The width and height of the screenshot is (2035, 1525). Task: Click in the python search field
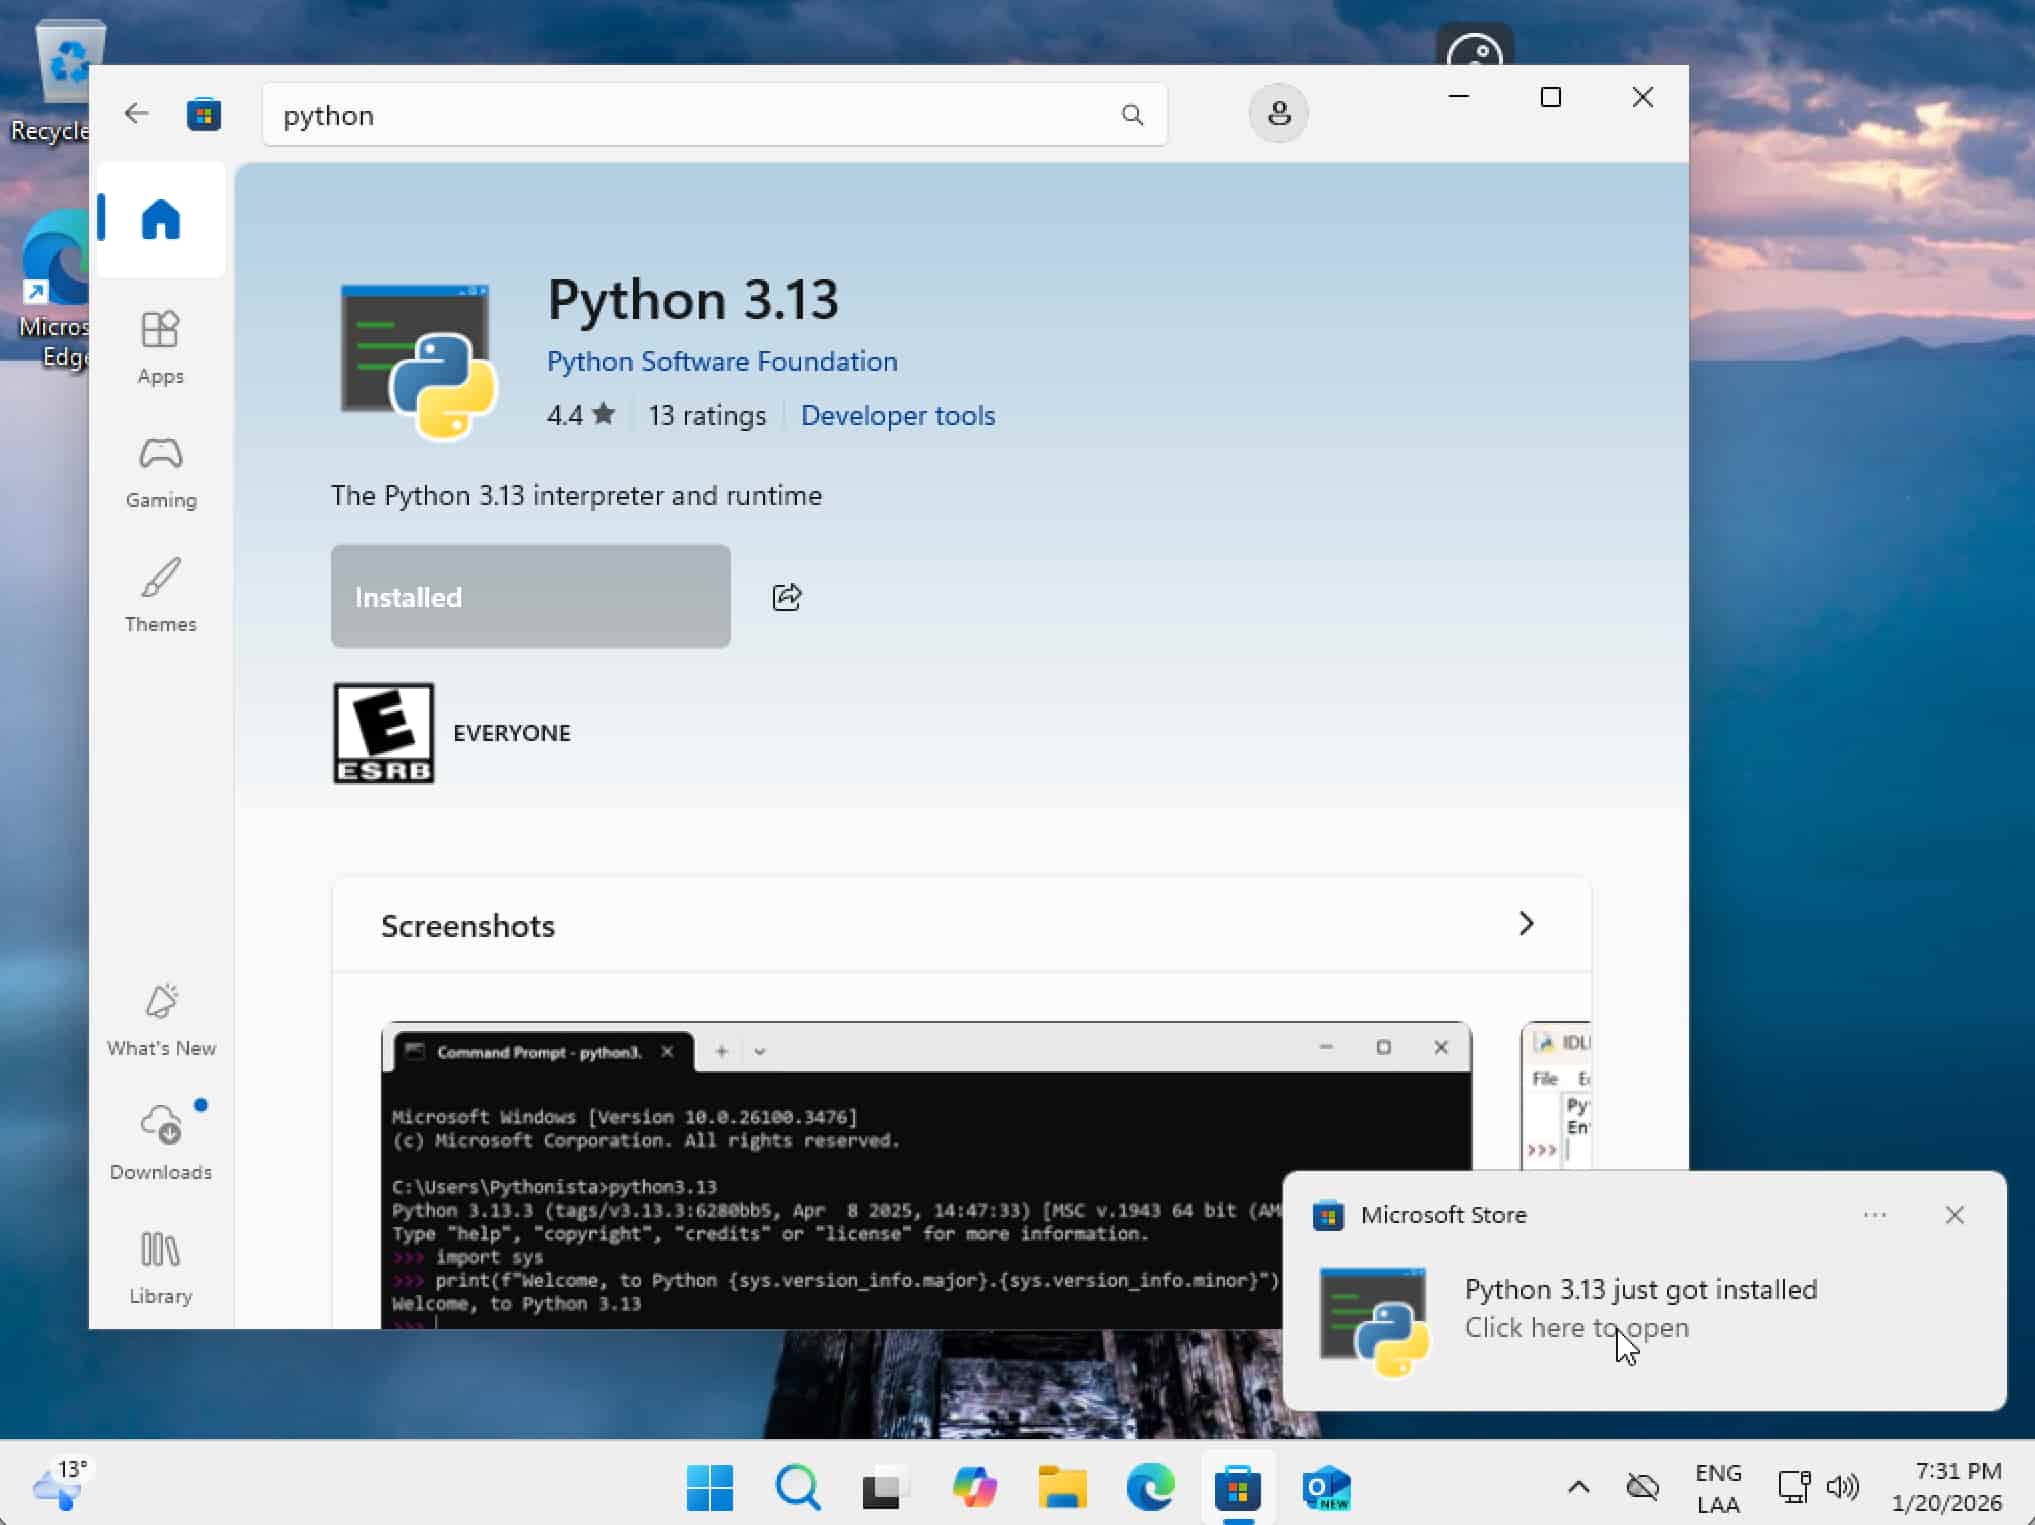[690, 115]
